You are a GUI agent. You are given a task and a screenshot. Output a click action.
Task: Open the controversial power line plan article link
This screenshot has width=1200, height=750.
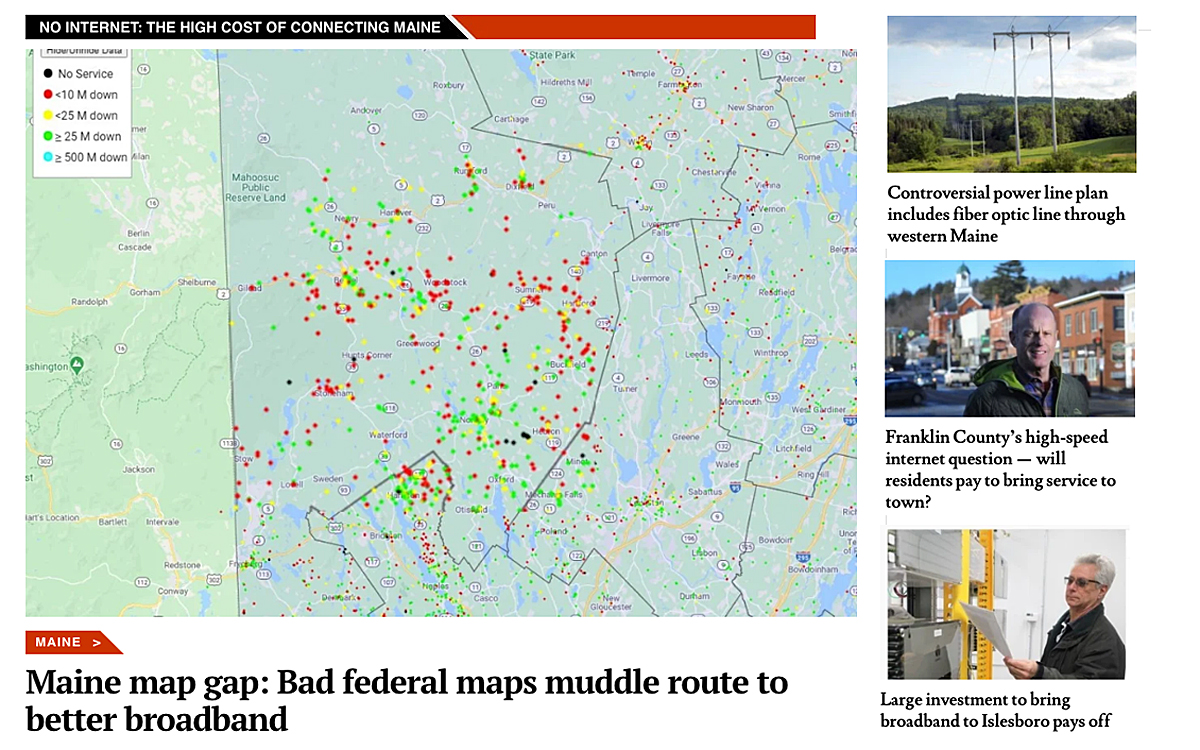[1005, 214]
